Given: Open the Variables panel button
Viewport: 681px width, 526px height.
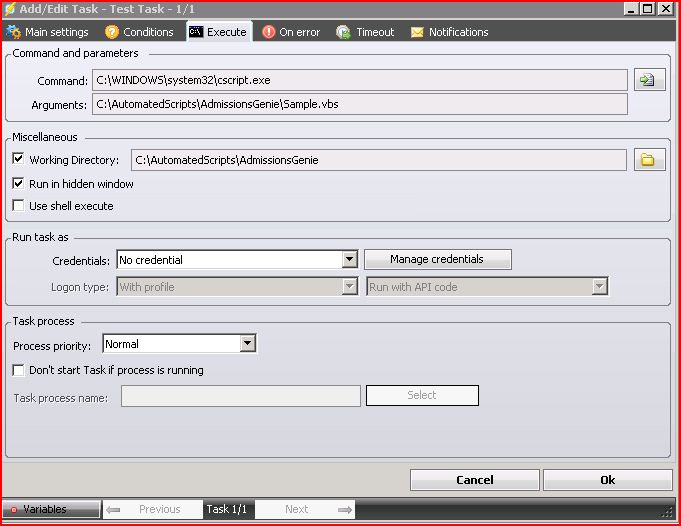Looking at the screenshot, I should 51,509.
